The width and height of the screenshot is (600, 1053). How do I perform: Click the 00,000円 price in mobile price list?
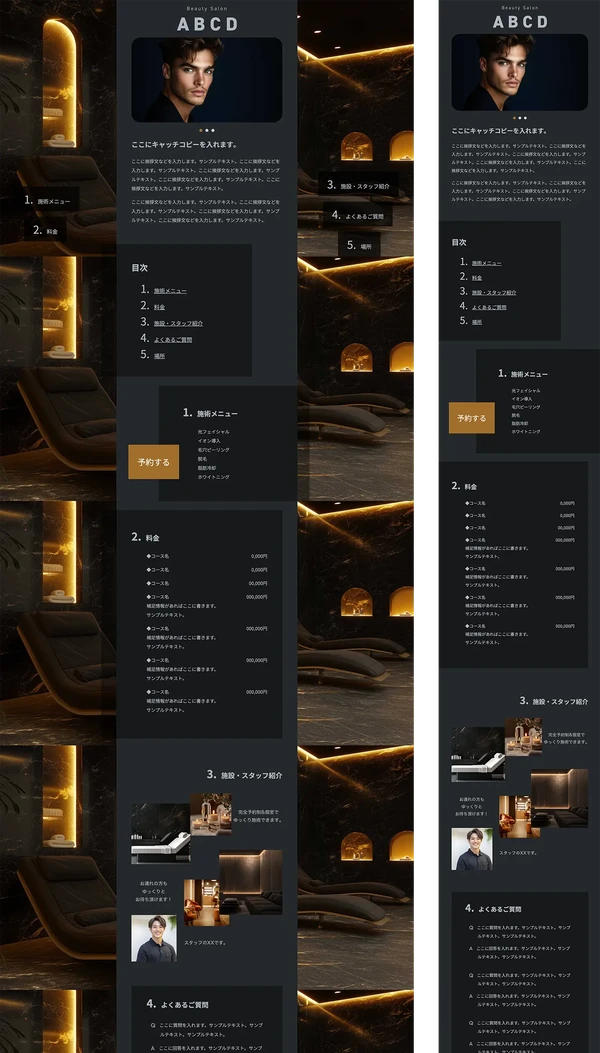tap(566, 527)
